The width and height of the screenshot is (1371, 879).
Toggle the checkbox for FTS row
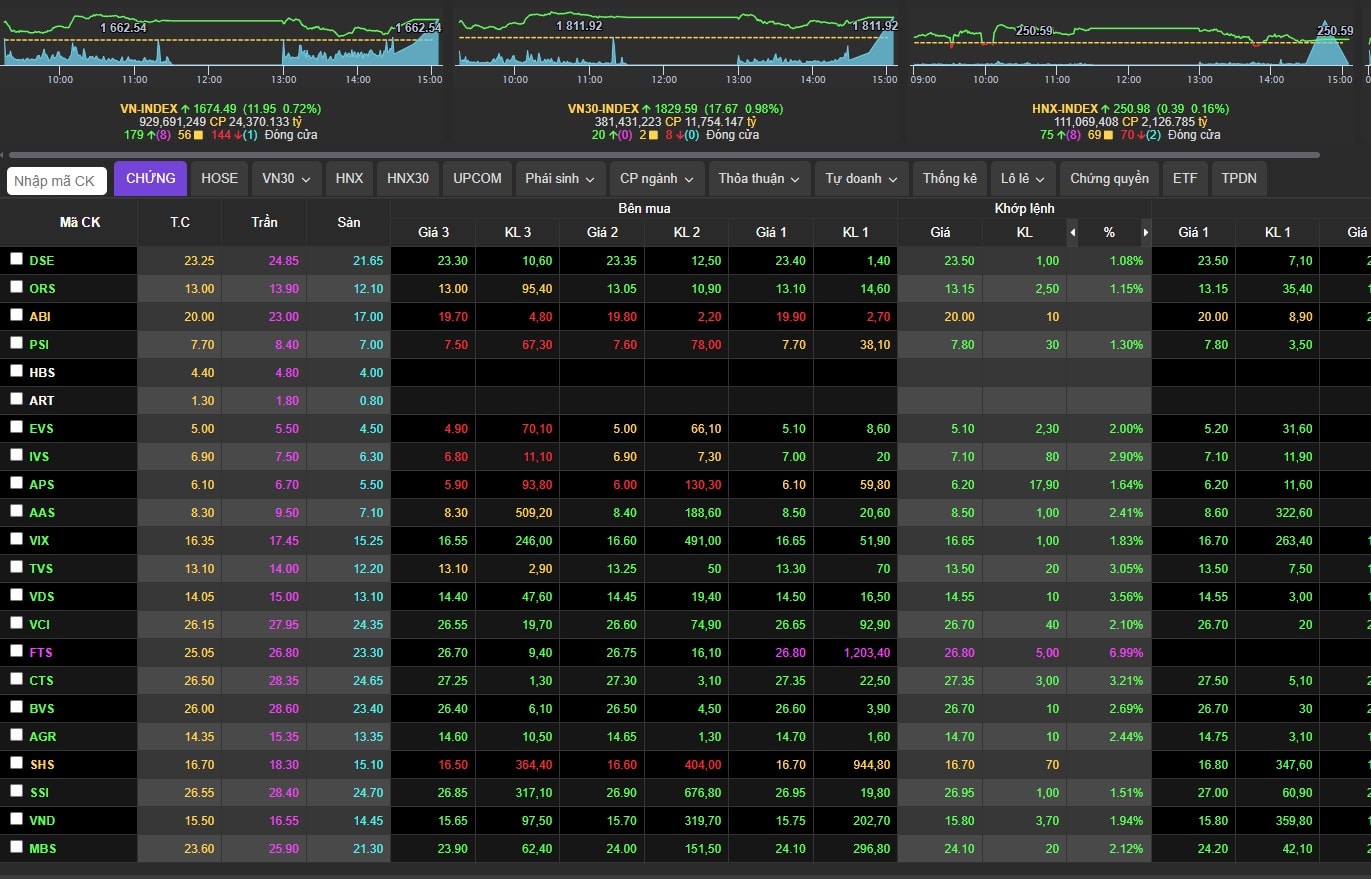[16, 651]
